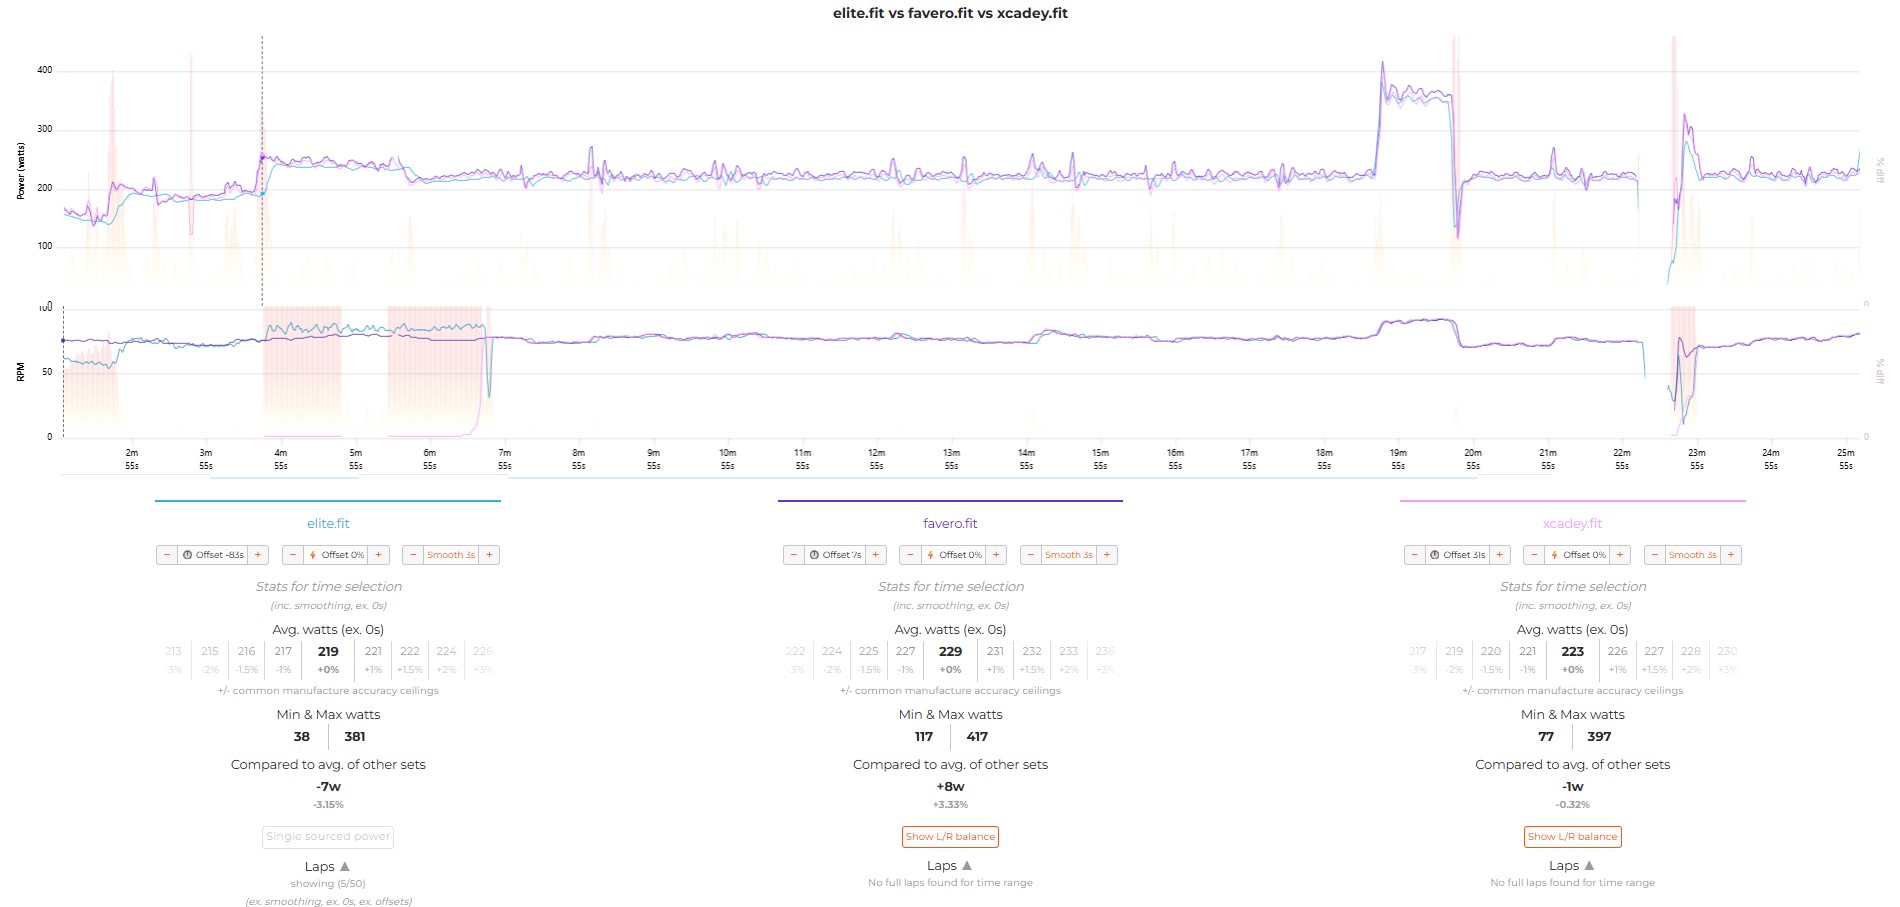Click the 23m 55s time axis label
Screen dimensions: 1900x907
tap(1697, 459)
